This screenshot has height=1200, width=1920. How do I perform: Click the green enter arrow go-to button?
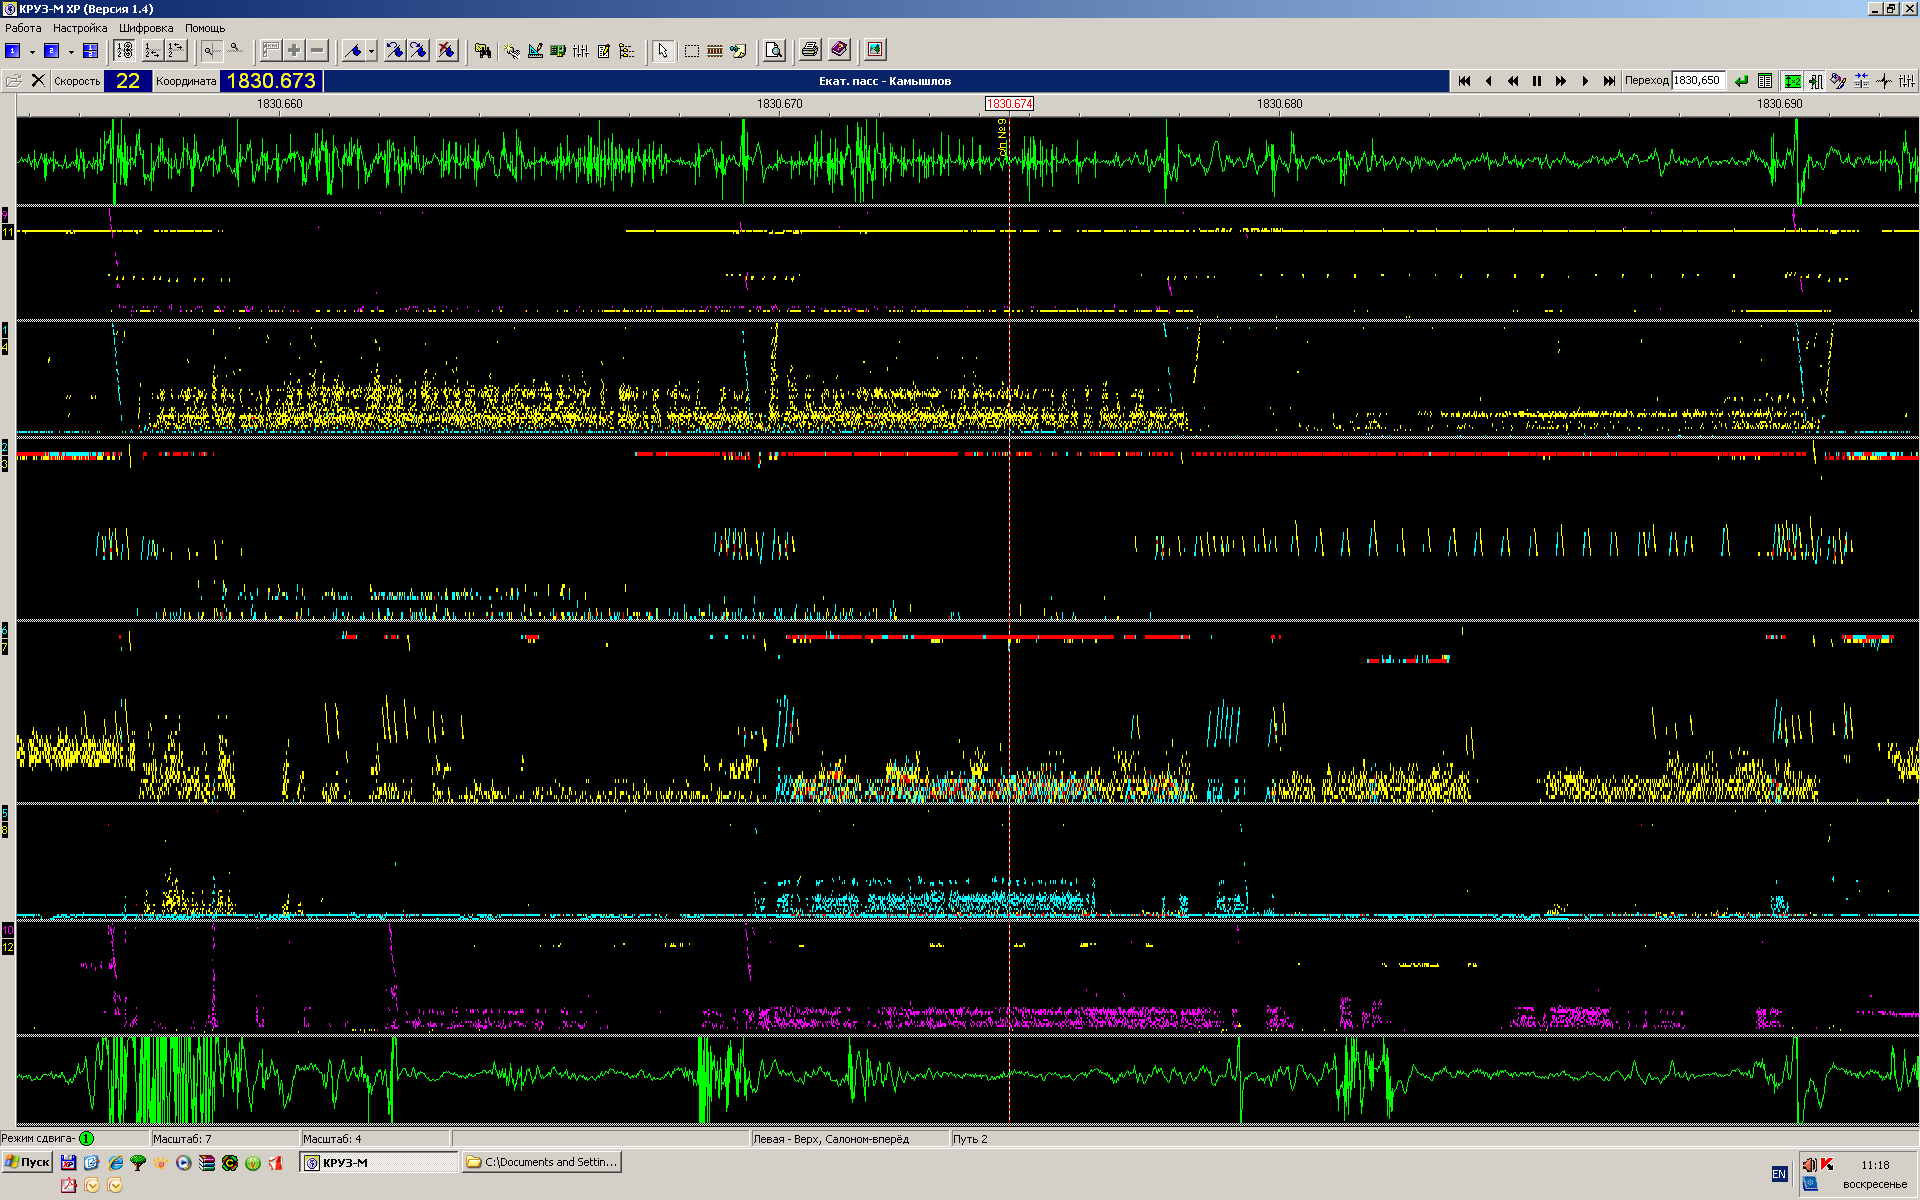click(x=1741, y=81)
